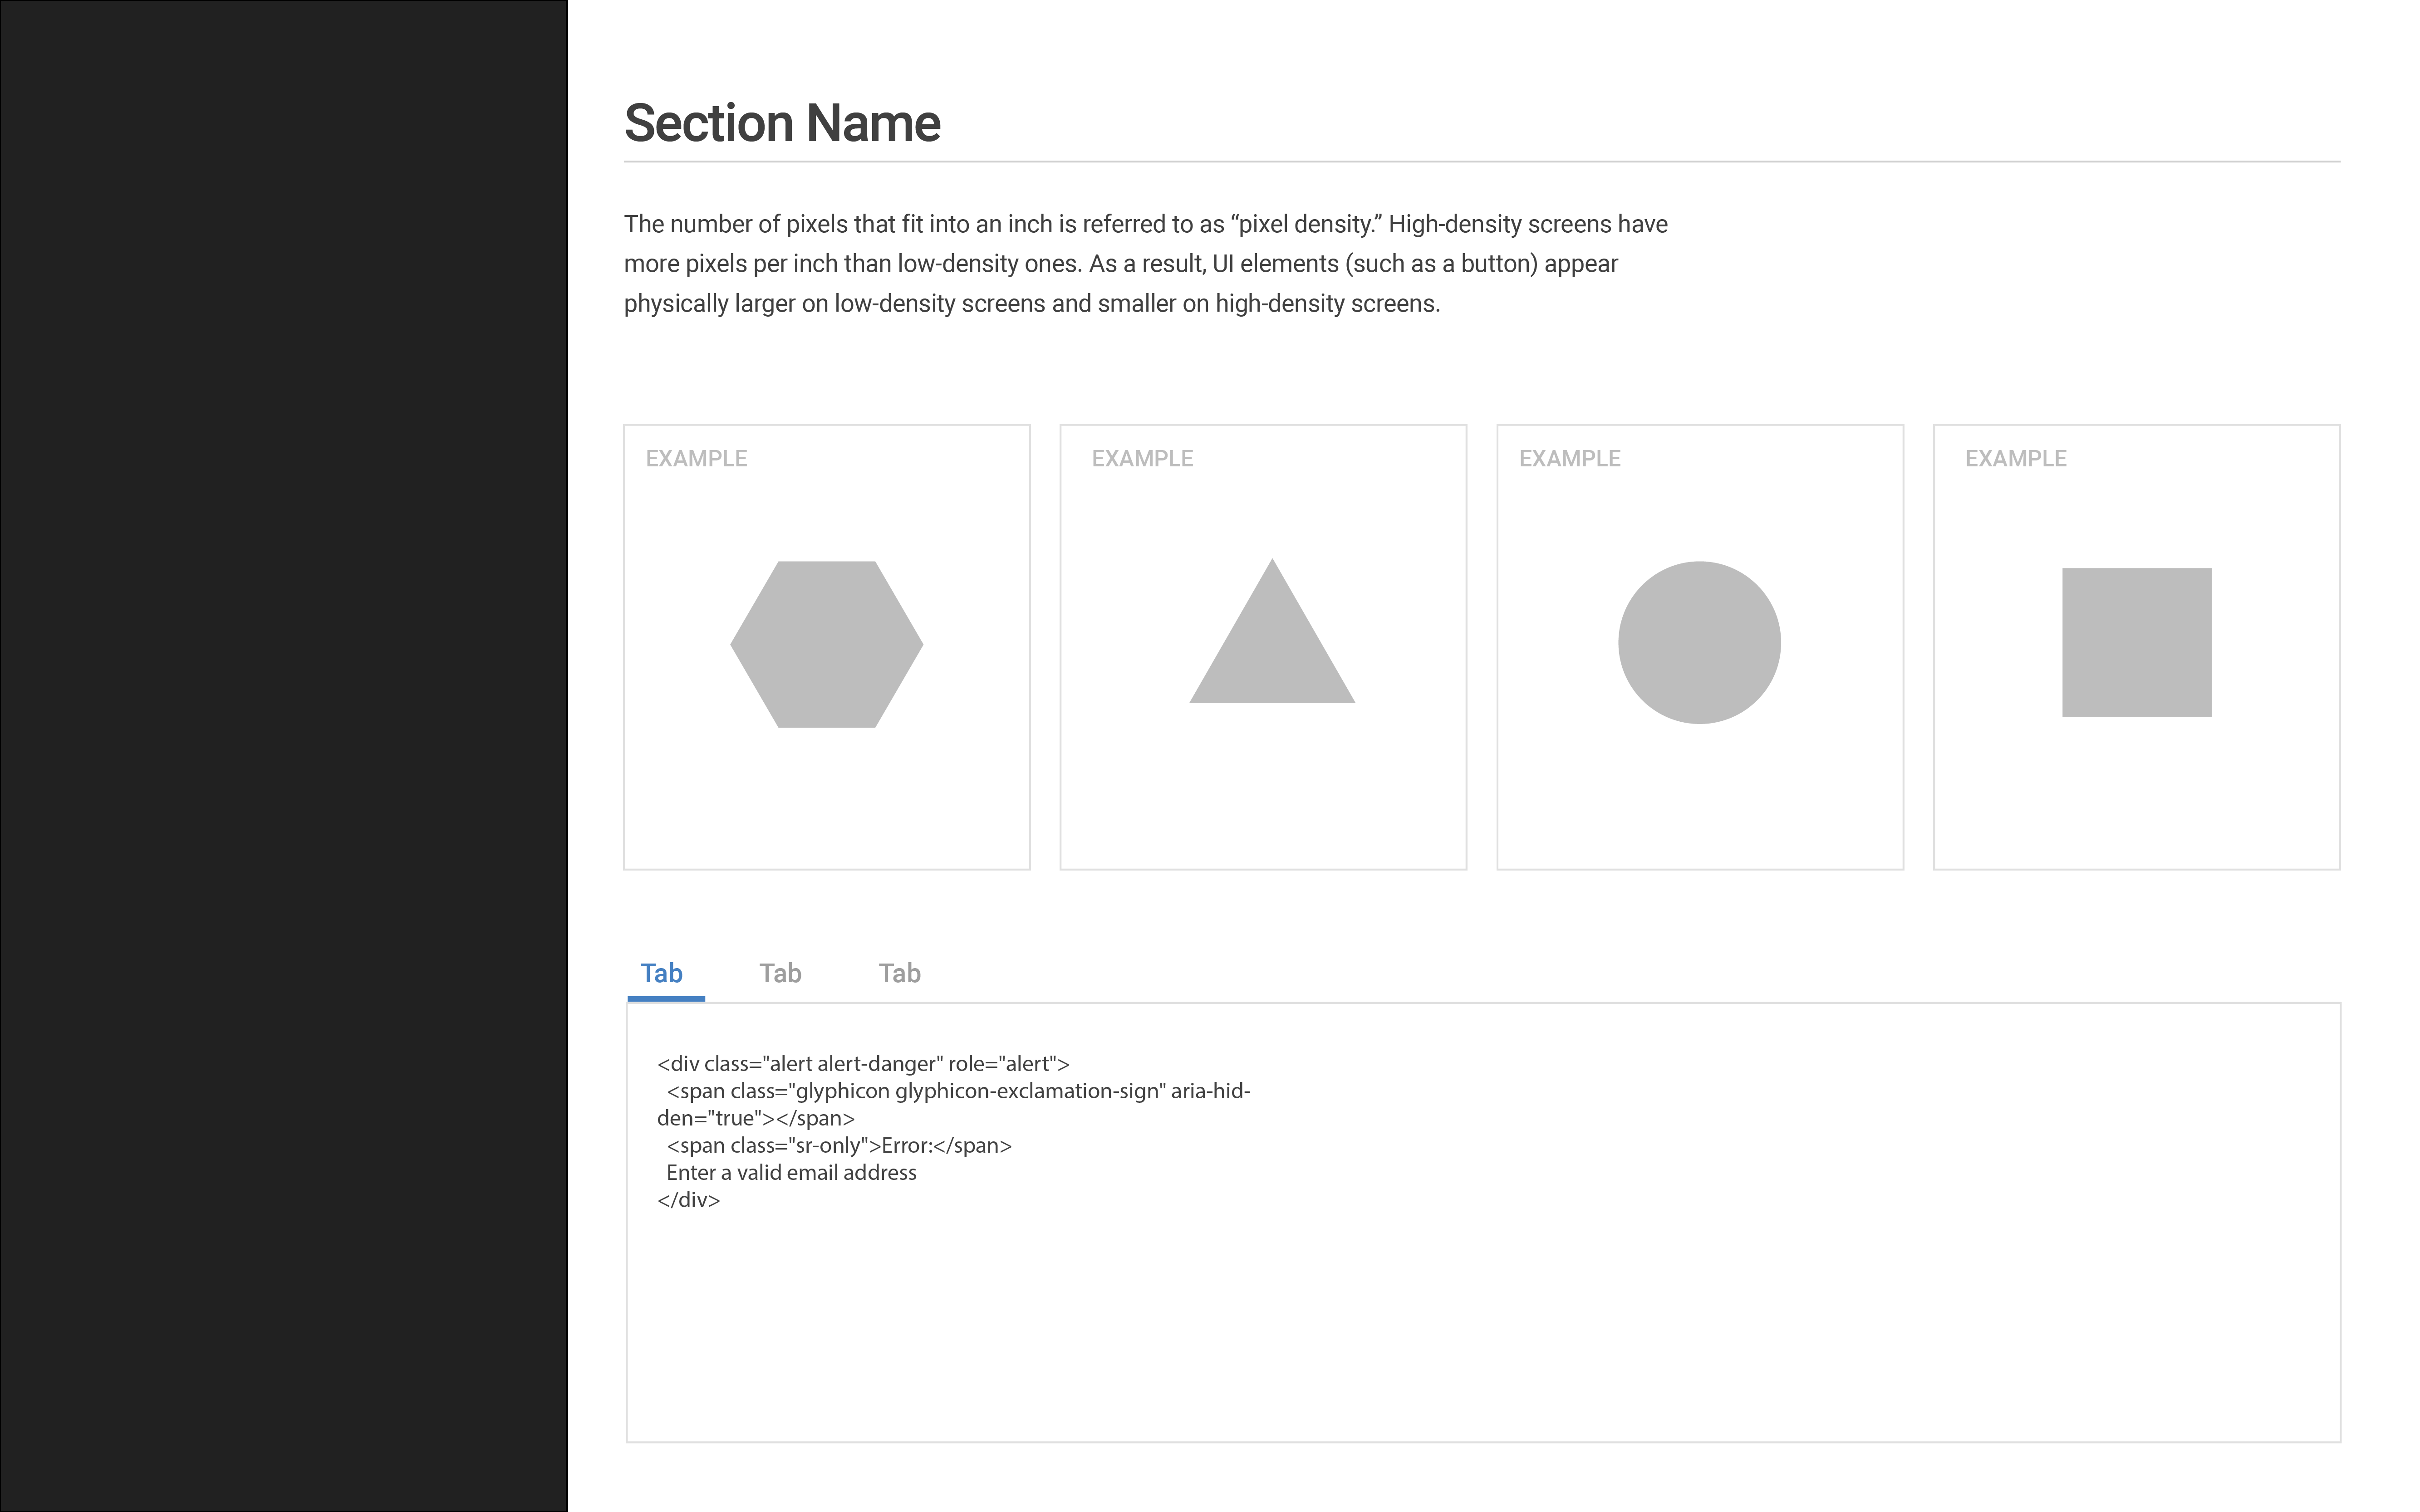
Task: Click the EXAMPLE label above the triangle
Action: [x=1142, y=458]
